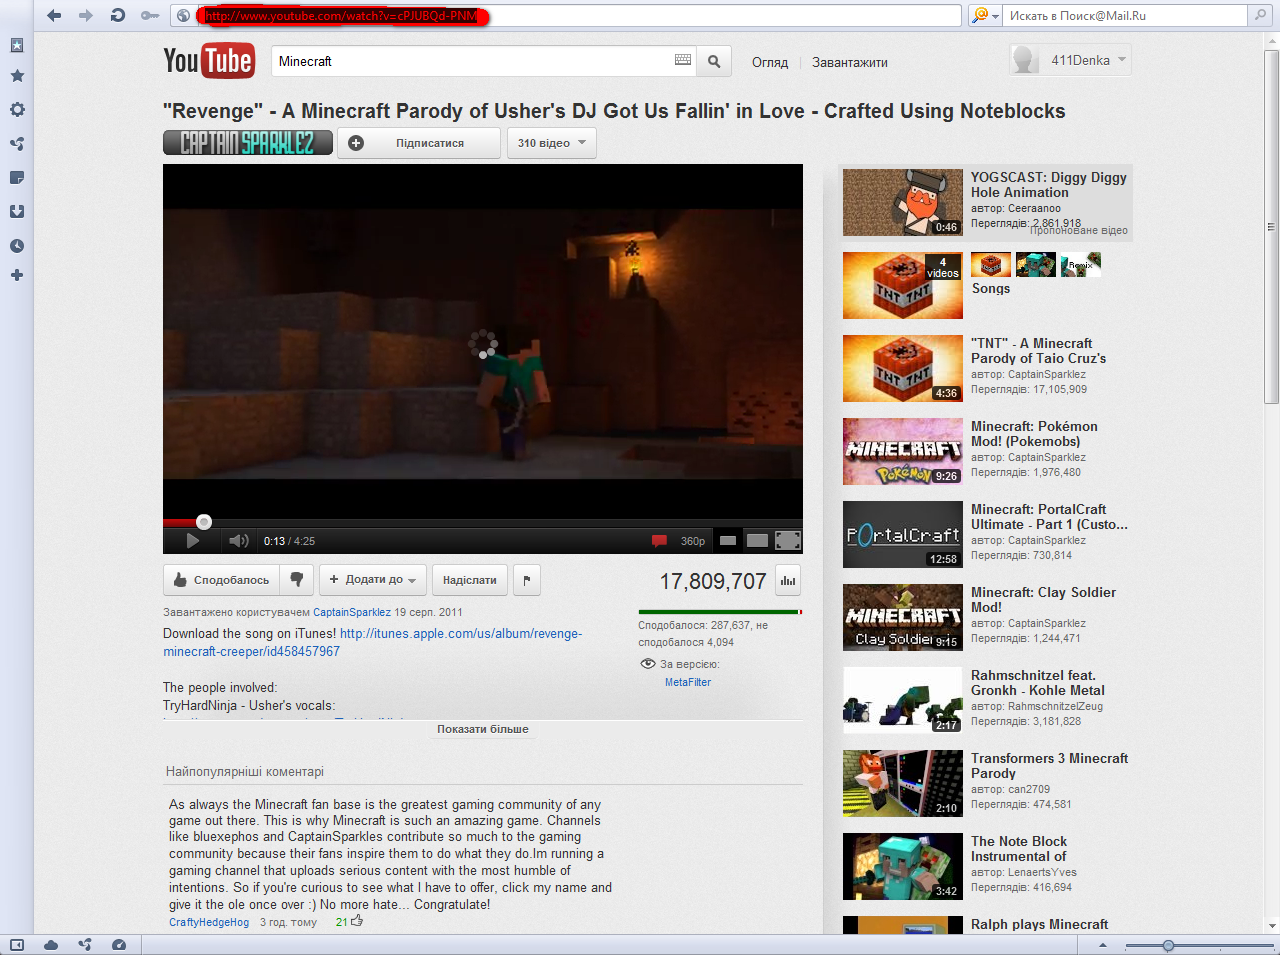Flag the video with the flag icon
The width and height of the screenshot is (1280, 955).
tap(527, 580)
